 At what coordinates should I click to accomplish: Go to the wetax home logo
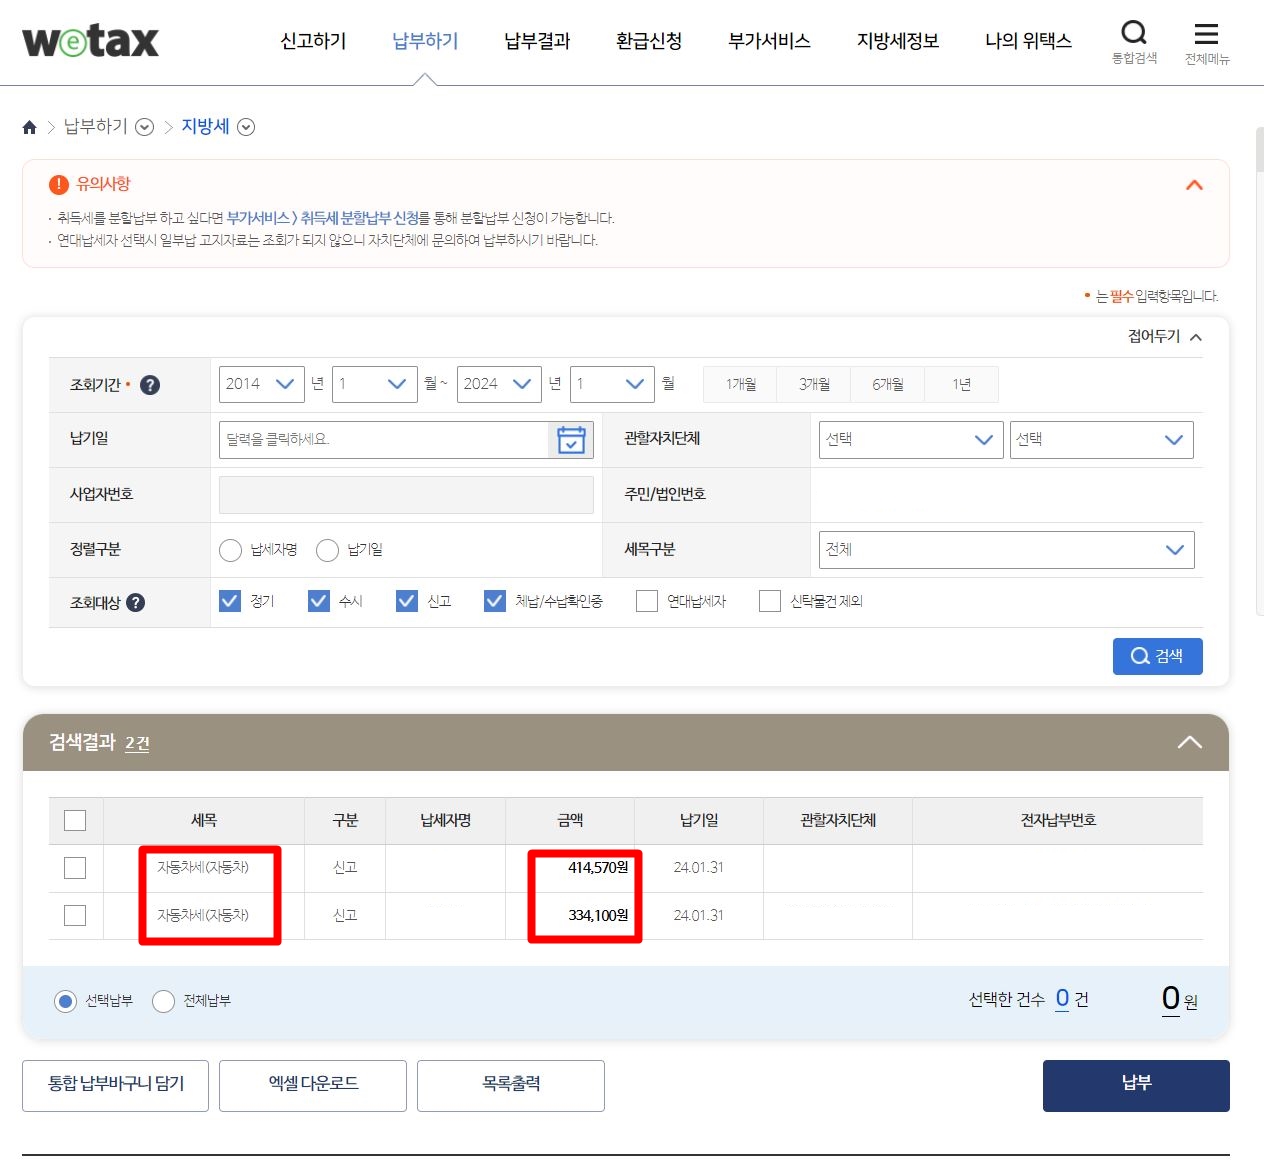[x=90, y=41]
